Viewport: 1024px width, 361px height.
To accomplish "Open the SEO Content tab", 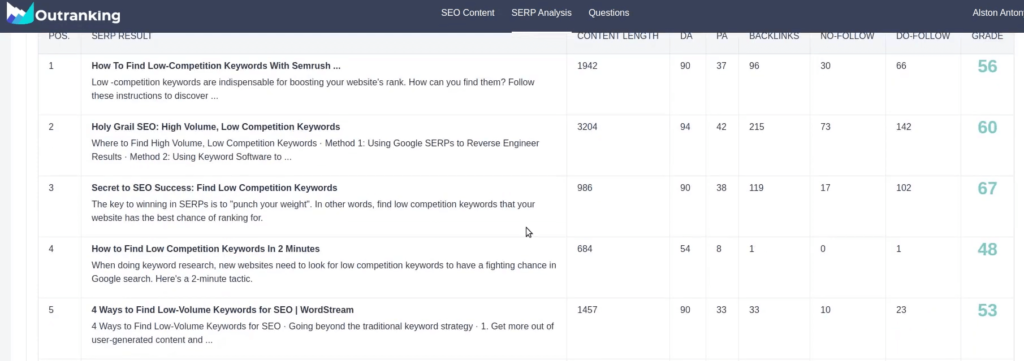I will 468,12.
